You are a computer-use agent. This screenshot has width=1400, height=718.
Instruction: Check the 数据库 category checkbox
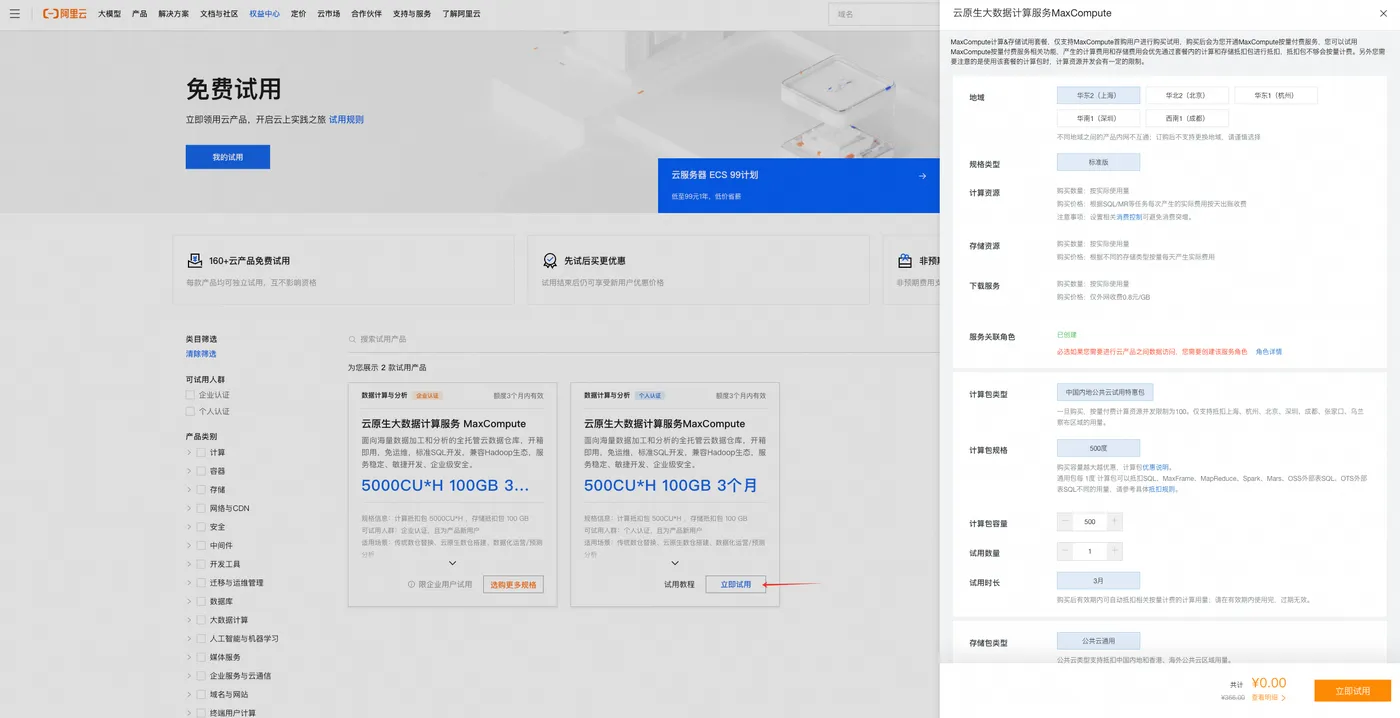(202, 601)
